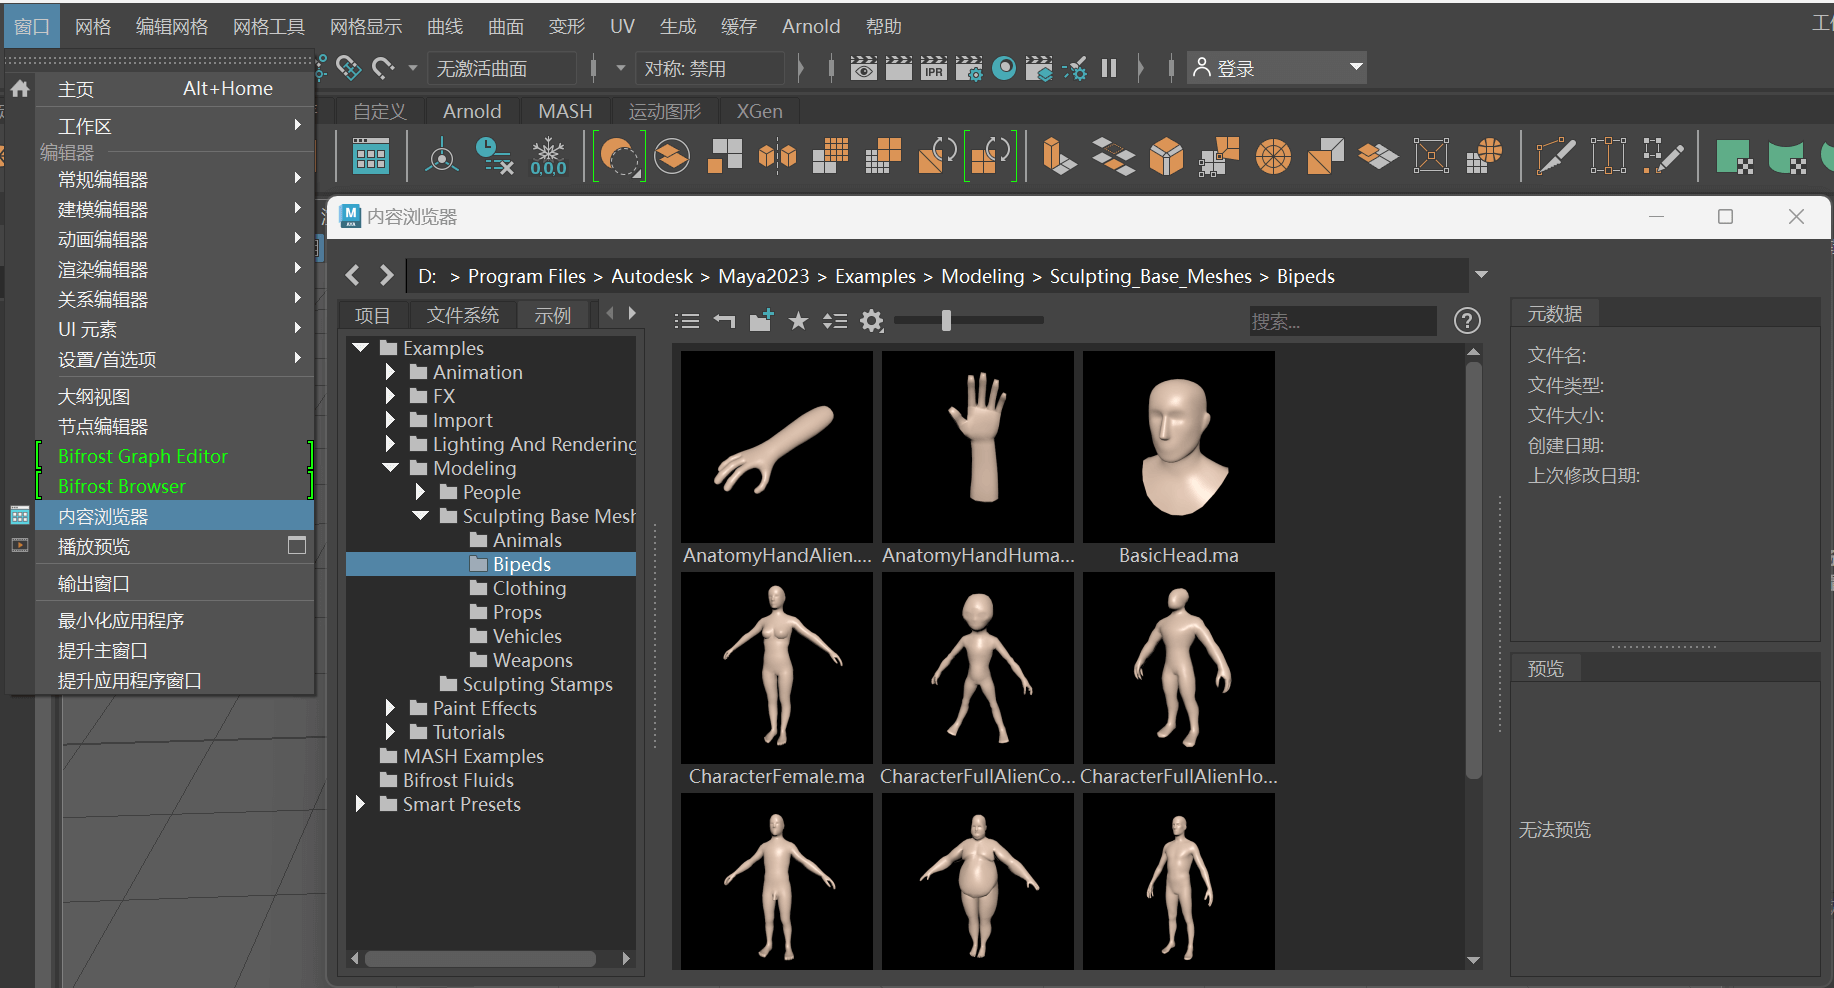The width and height of the screenshot is (1834, 988).
Task: Click the 搜索 search field
Action: click(1342, 321)
